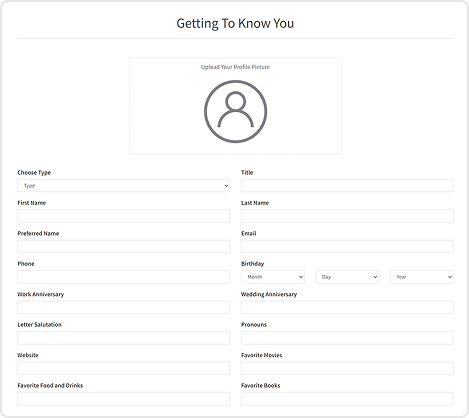Click the First Name label
The height and width of the screenshot is (418, 469).
tap(32, 203)
